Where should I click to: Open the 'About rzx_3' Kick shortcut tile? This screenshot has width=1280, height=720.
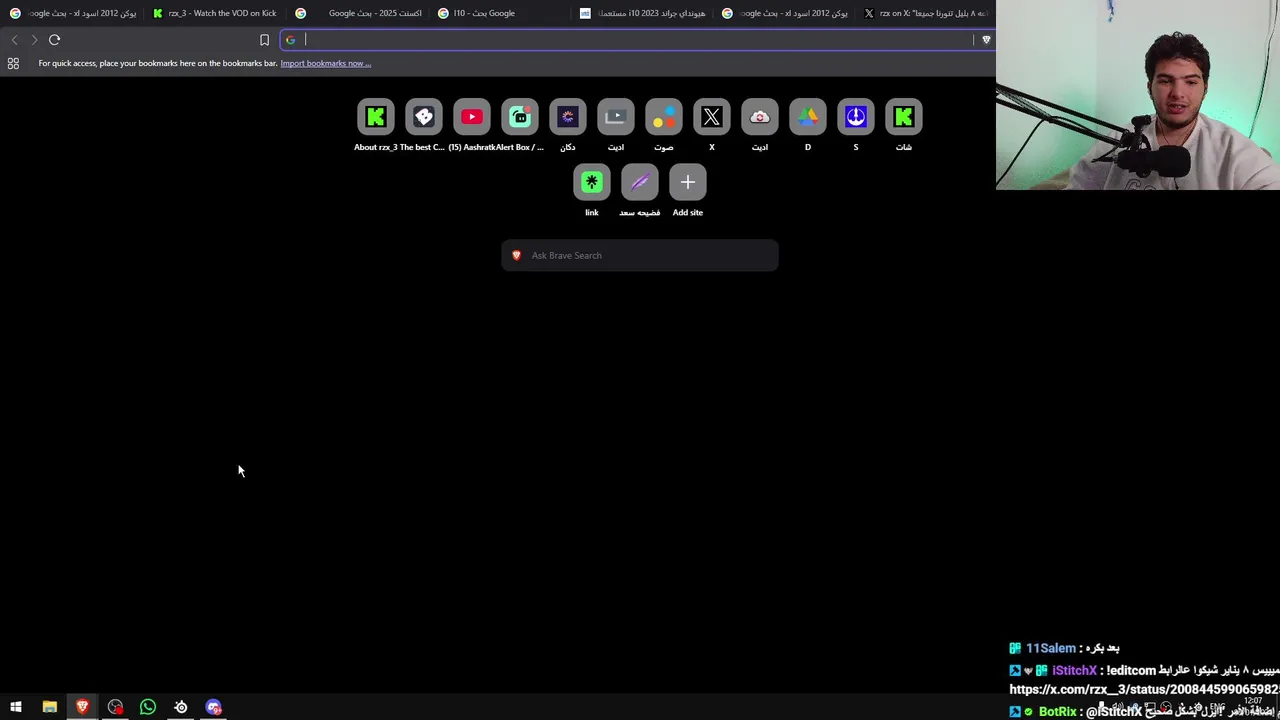[376, 118]
